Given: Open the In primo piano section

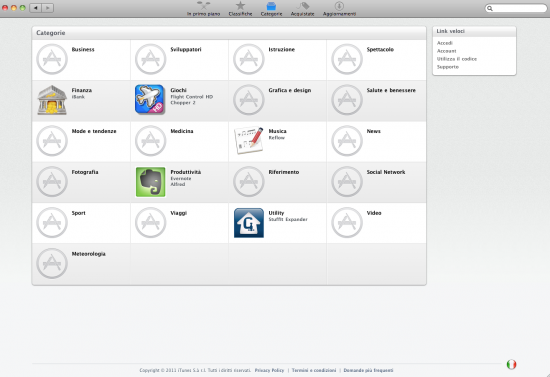Looking at the screenshot, I should [203, 9].
